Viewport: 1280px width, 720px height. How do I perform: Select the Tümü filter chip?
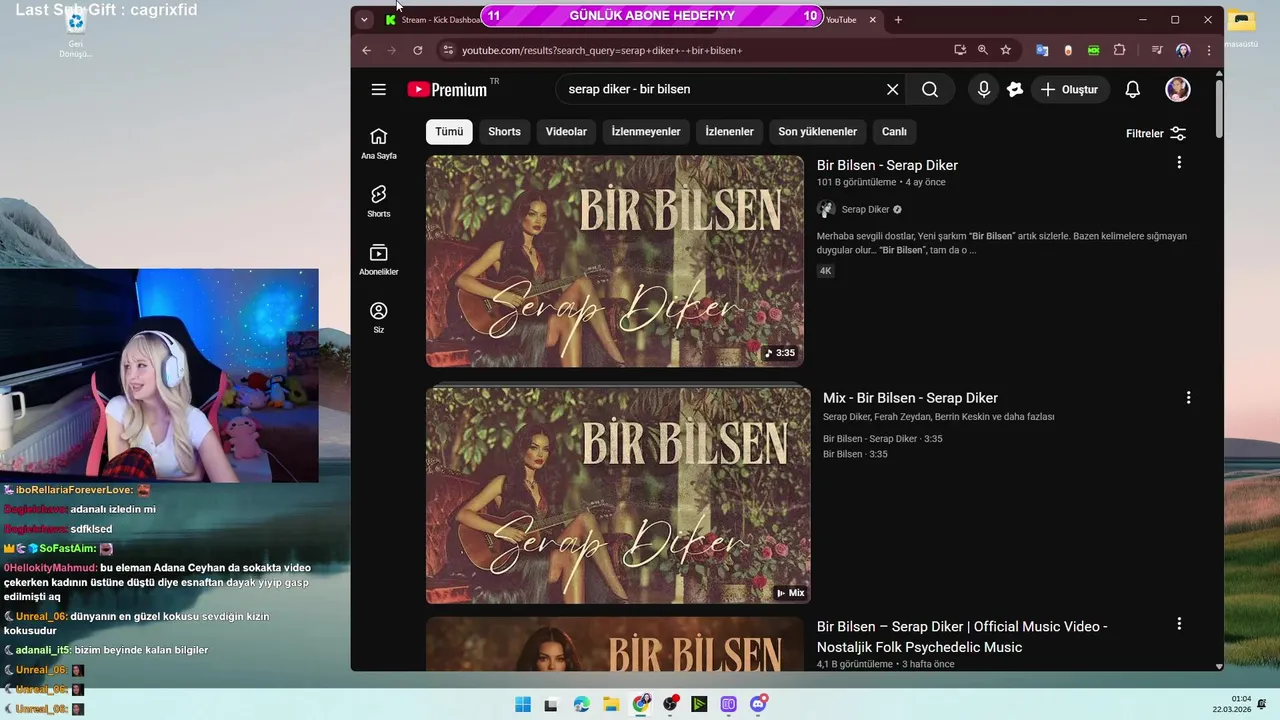[x=449, y=132]
